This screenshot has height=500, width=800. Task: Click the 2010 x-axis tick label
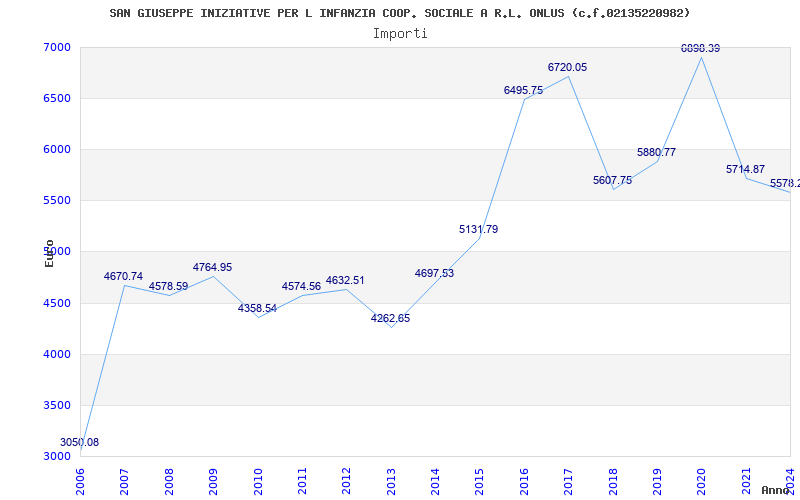[258, 479]
